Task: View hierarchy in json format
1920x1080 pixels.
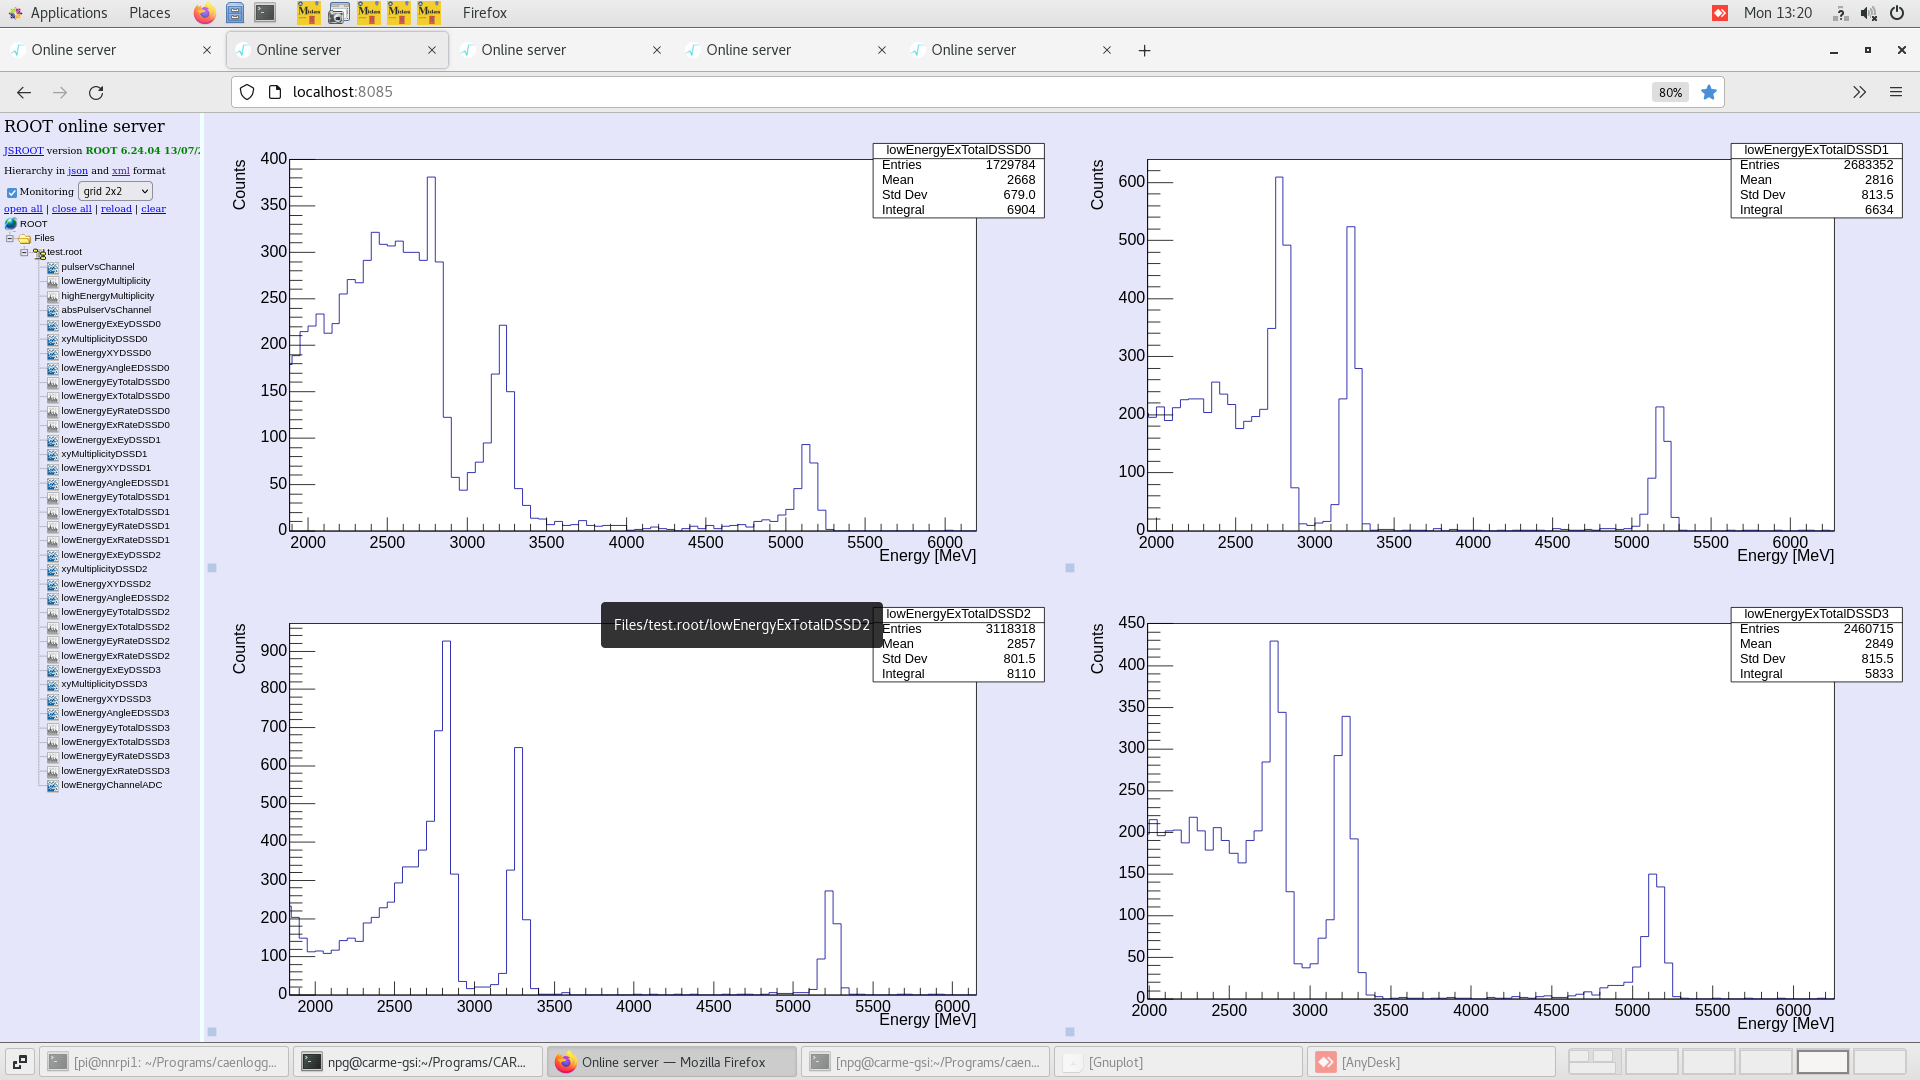Action: click(78, 170)
